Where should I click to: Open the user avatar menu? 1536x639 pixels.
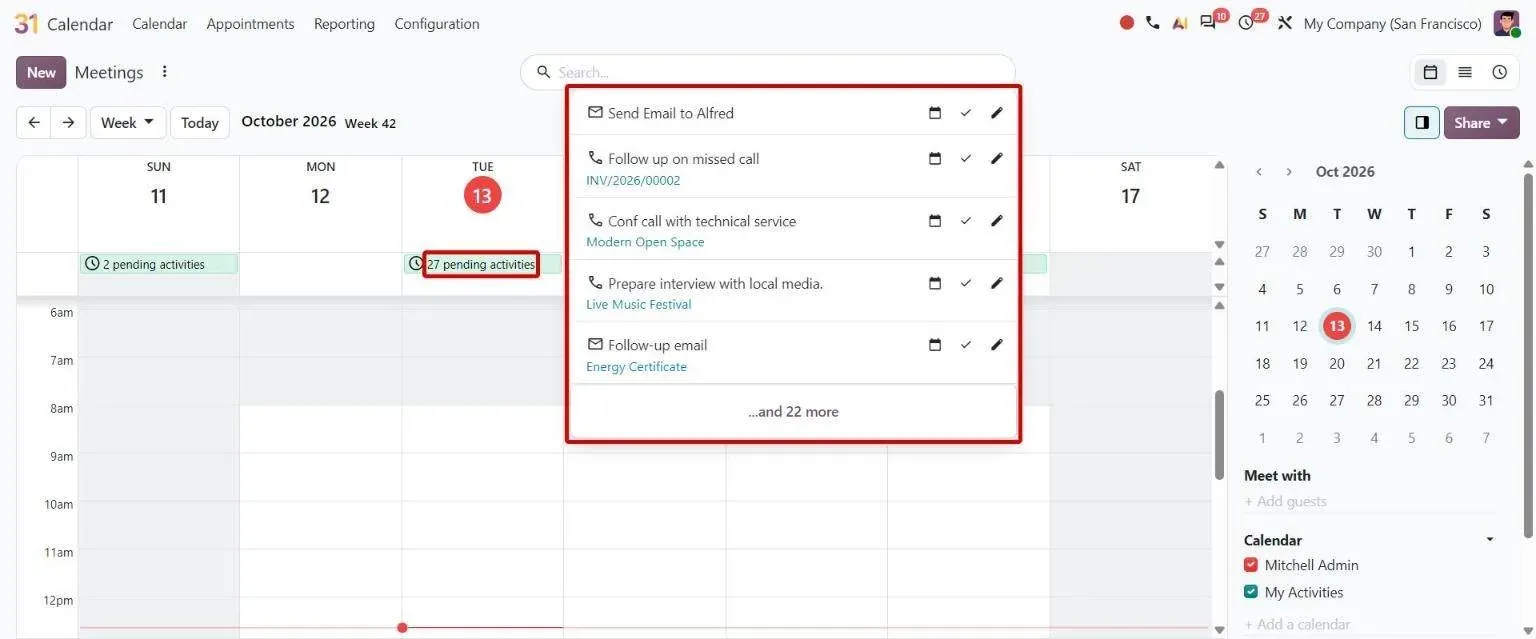click(x=1506, y=23)
